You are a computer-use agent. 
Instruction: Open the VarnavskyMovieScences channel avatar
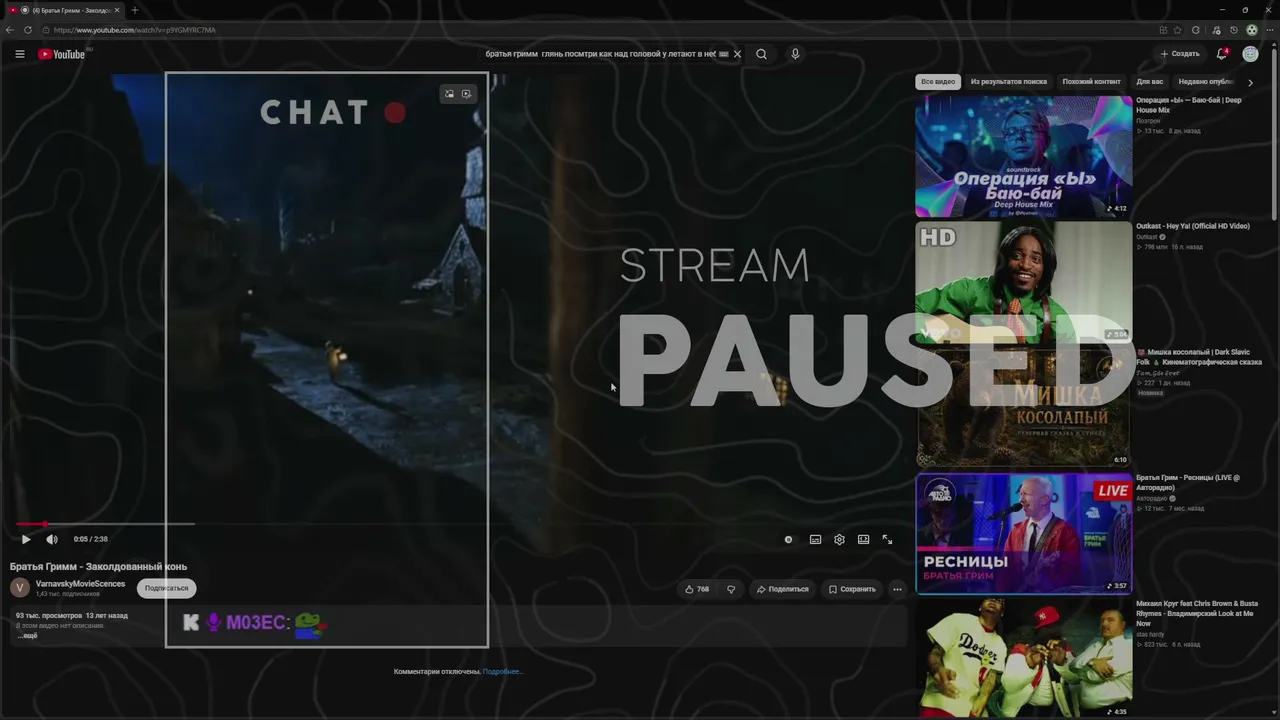tap(19, 588)
